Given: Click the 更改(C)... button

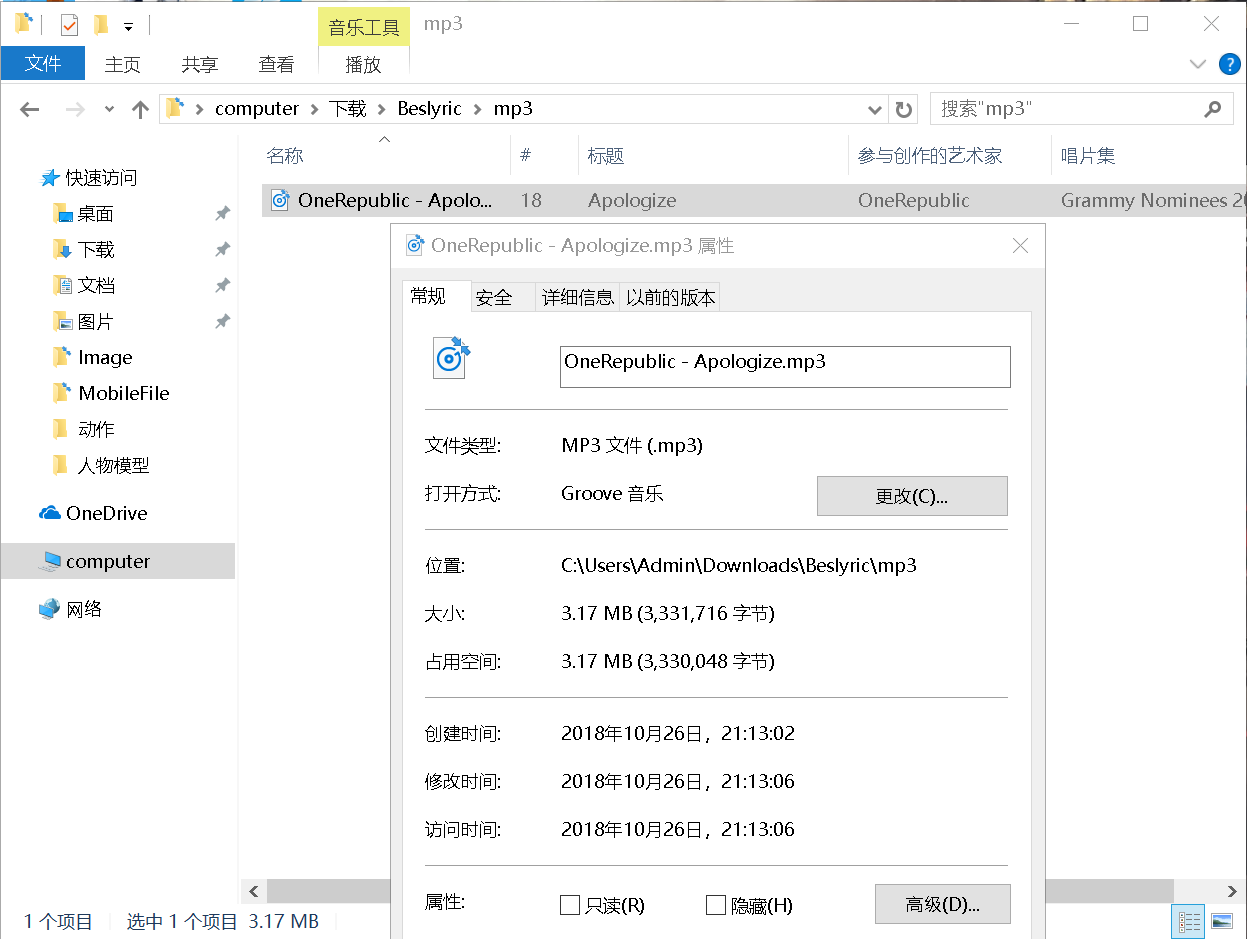Looking at the screenshot, I should tap(911, 496).
